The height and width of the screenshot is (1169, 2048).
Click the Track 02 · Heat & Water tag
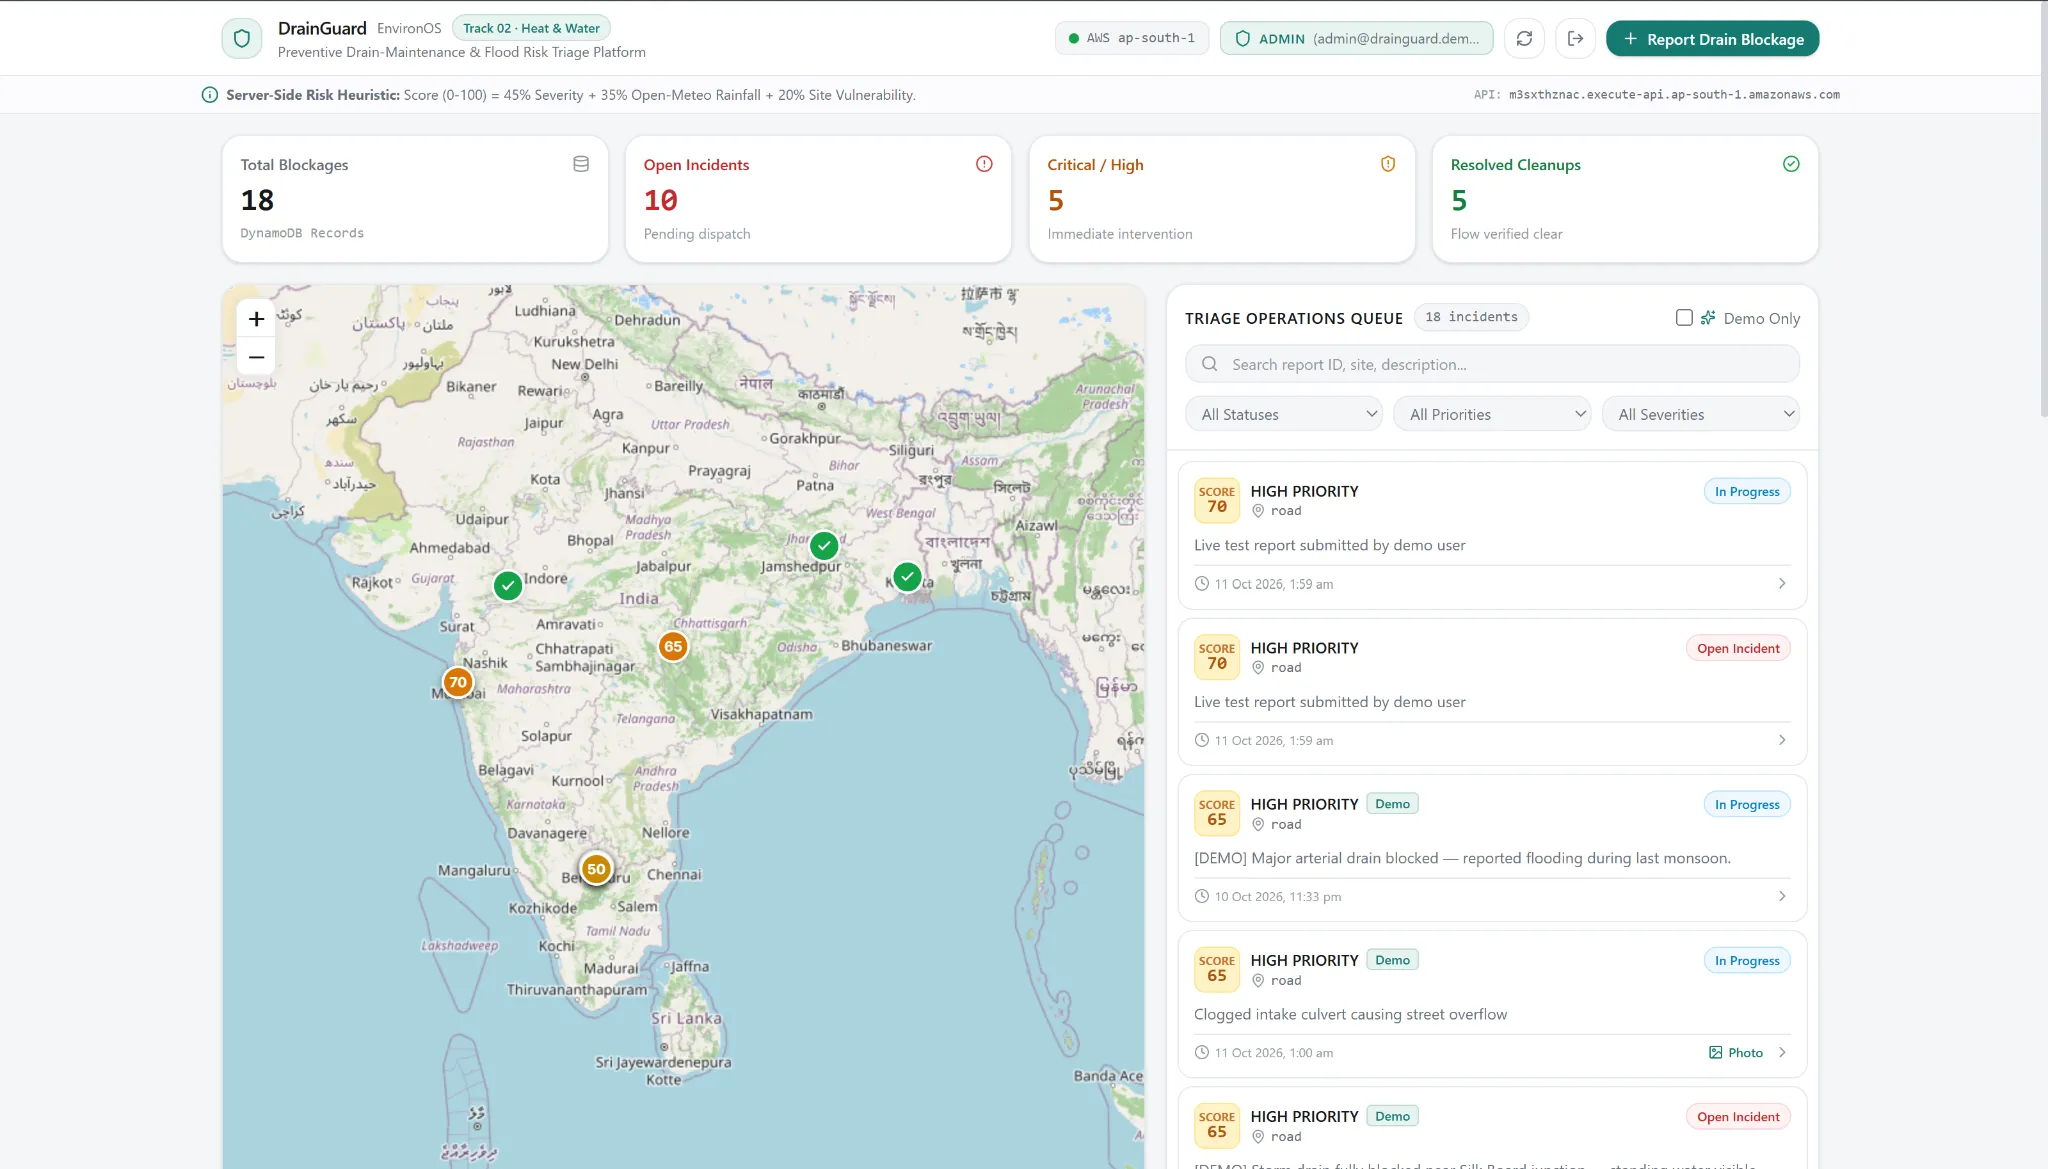tap(531, 28)
